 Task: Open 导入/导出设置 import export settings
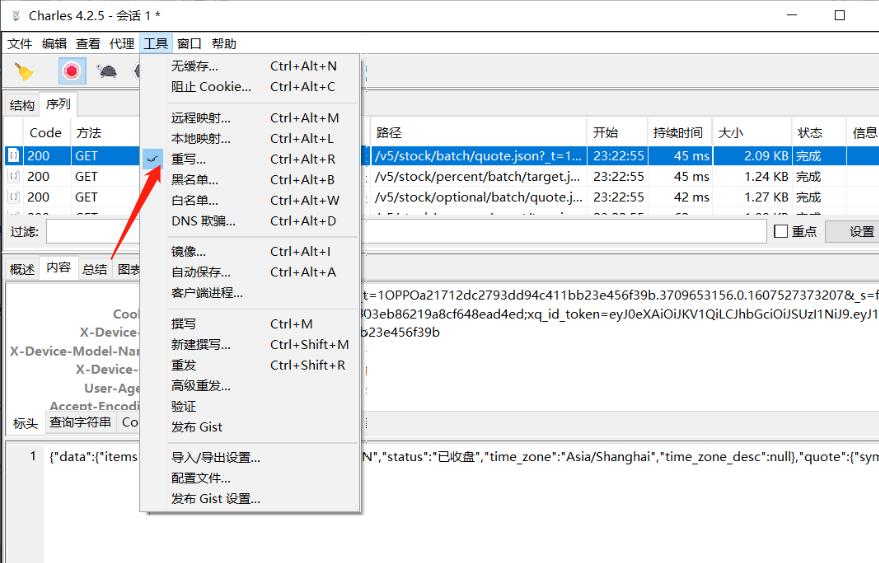(x=250, y=458)
